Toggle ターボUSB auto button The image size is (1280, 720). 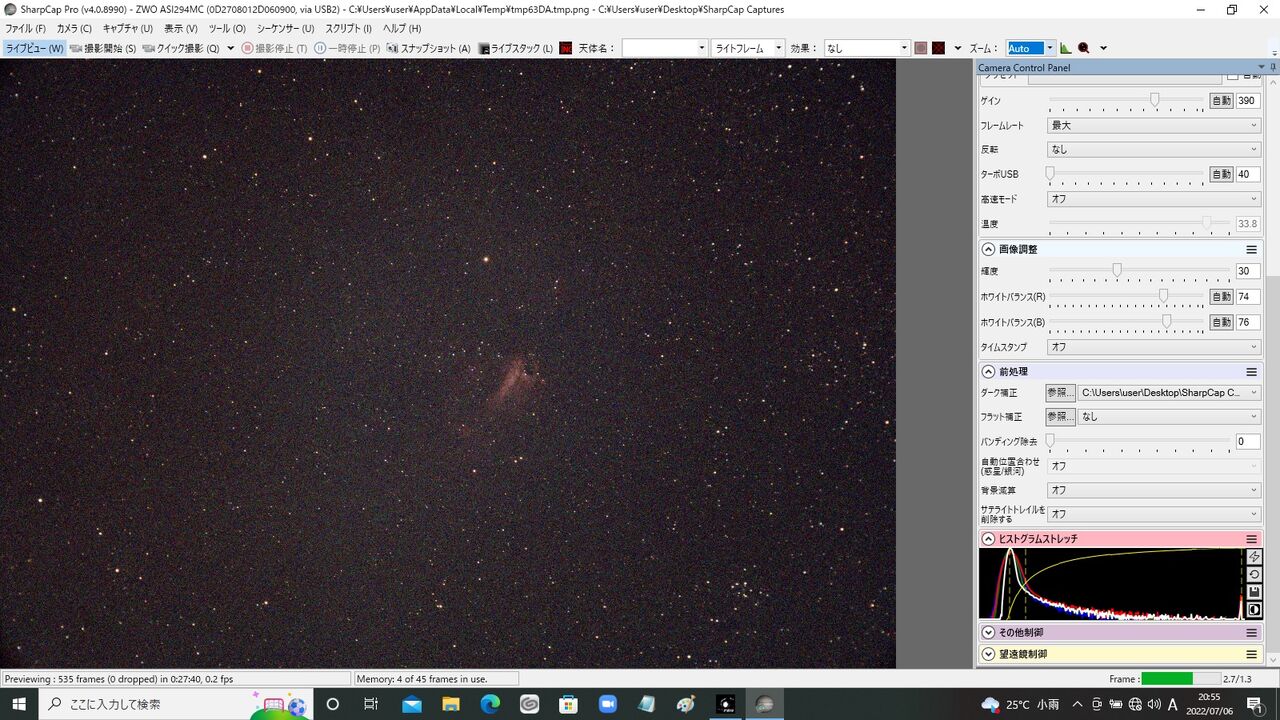(1221, 174)
